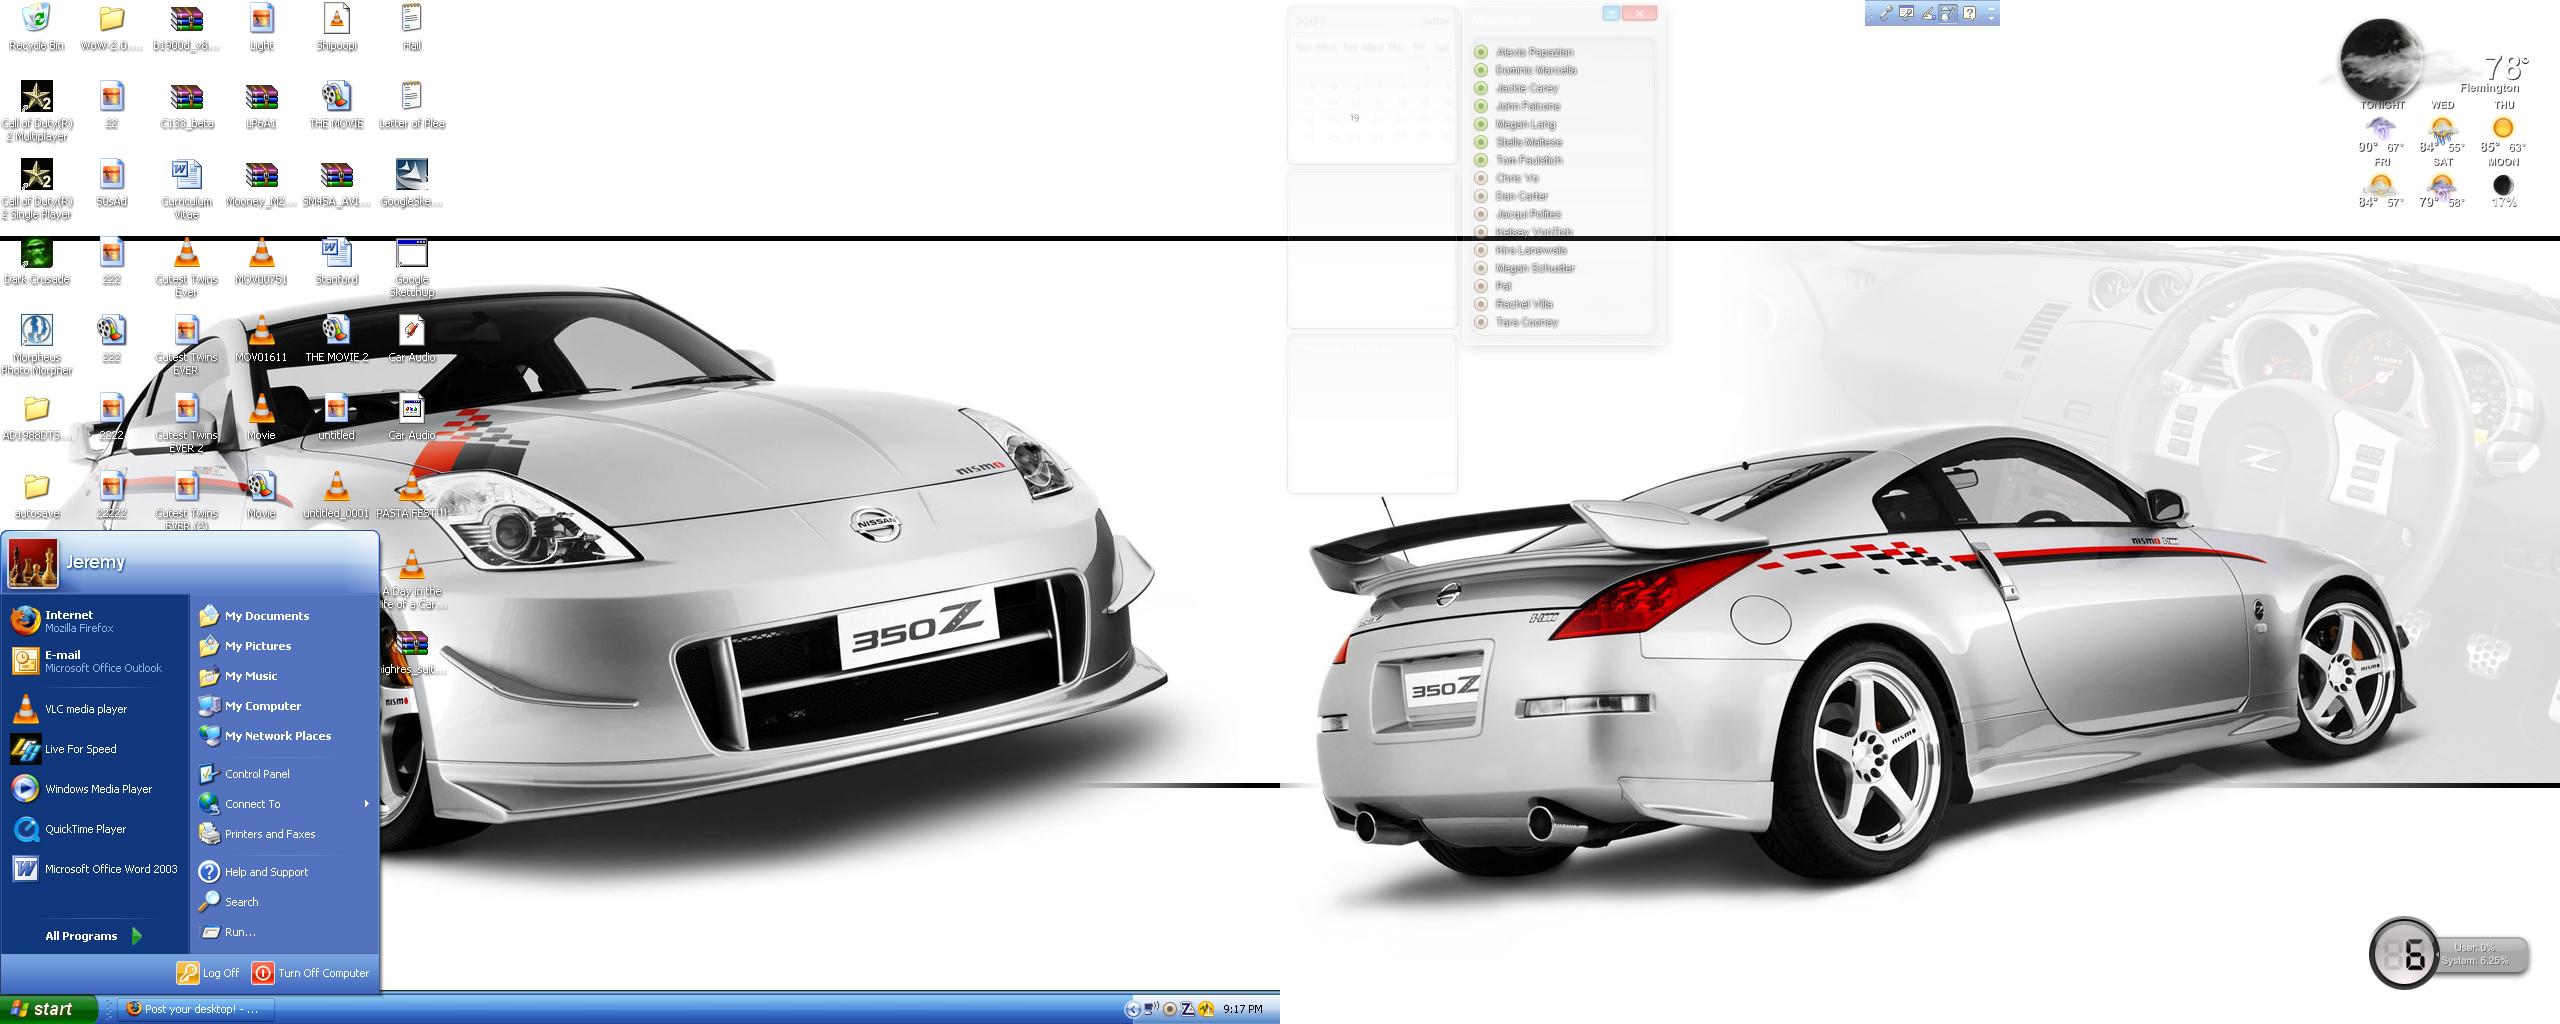
Task: Open Search from the Start menu
Action: coord(285,902)
